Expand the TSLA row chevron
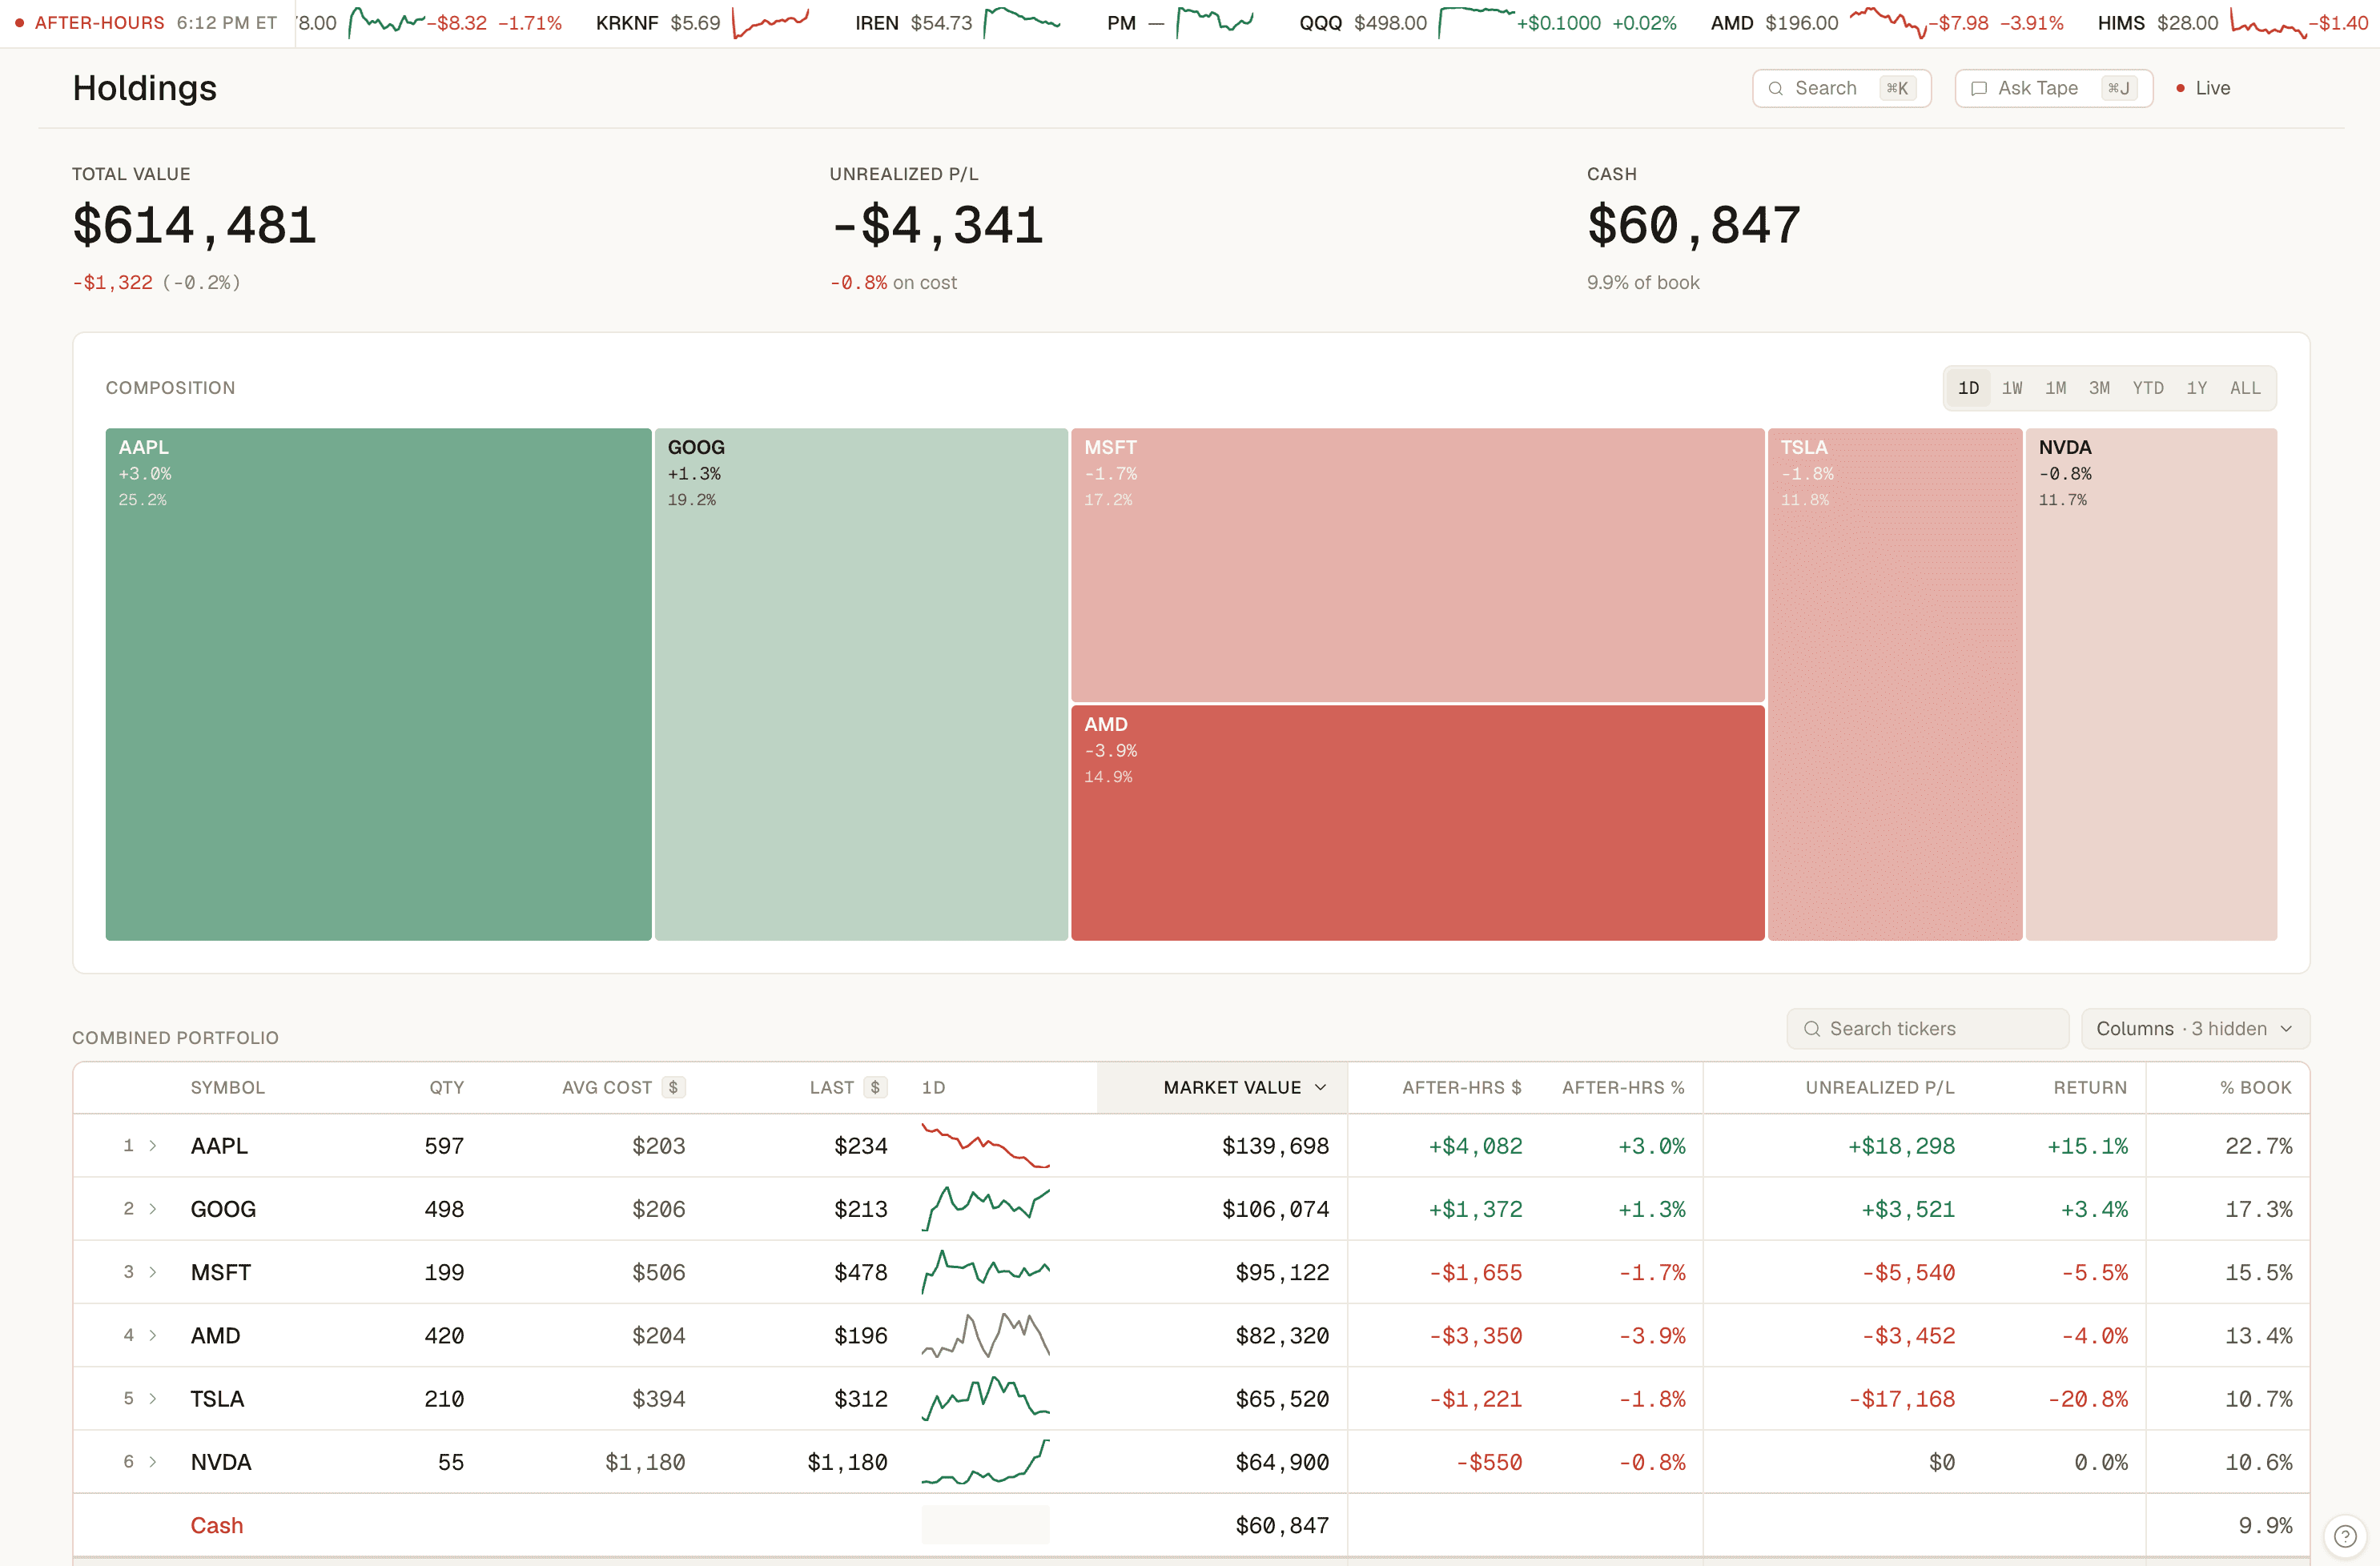 tap(153, 1398)
